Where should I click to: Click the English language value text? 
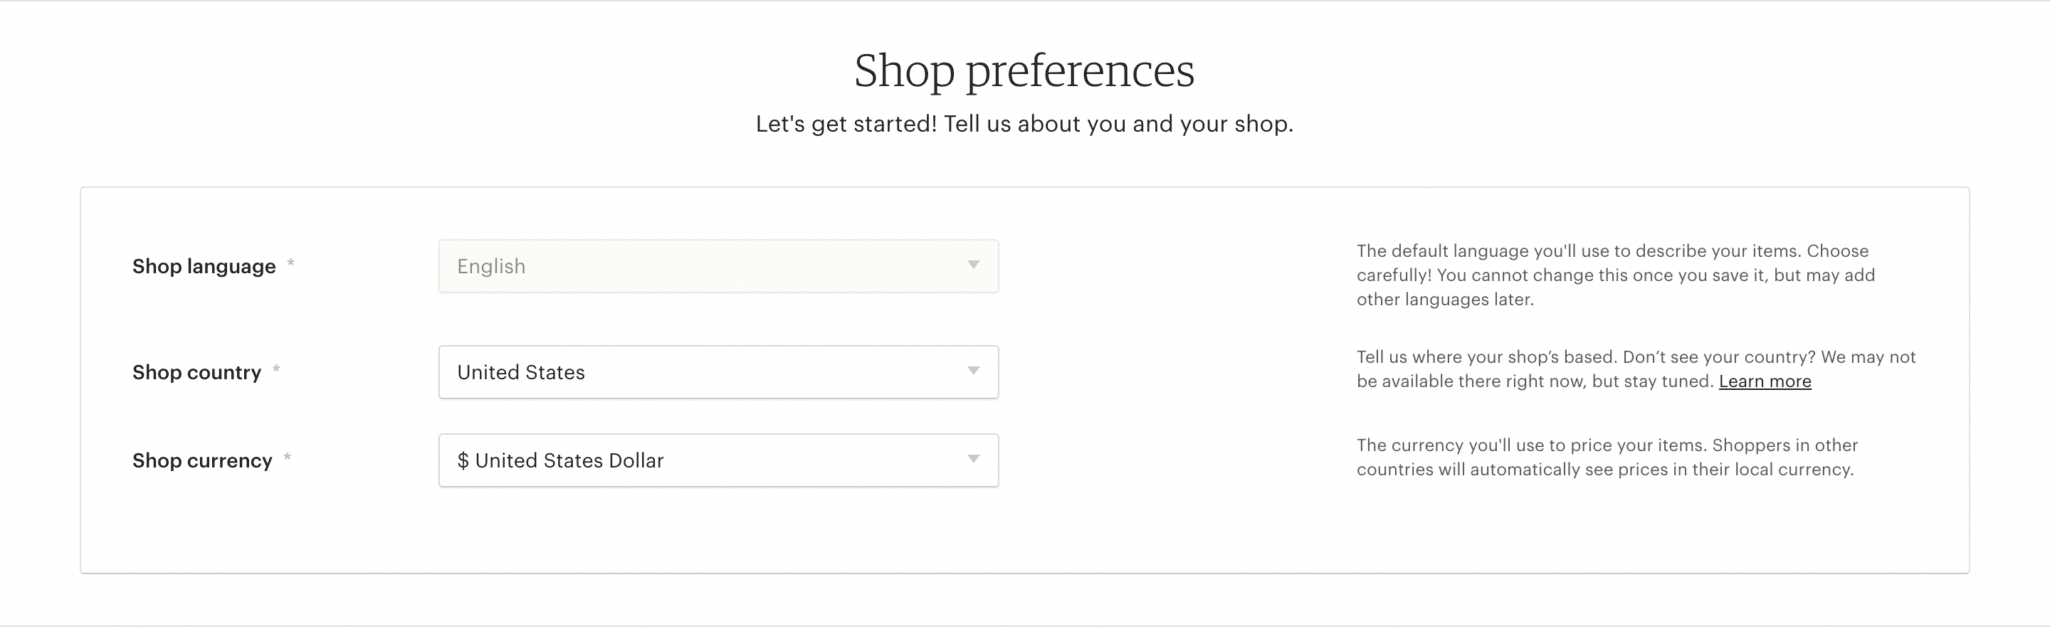point(490,266)
